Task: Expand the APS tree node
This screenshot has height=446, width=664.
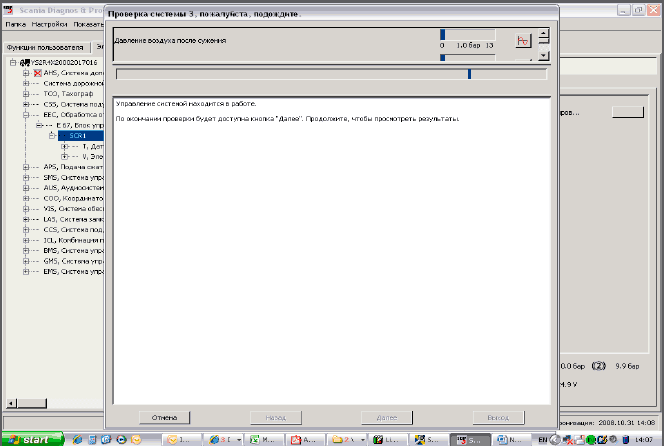Action: 26,167
